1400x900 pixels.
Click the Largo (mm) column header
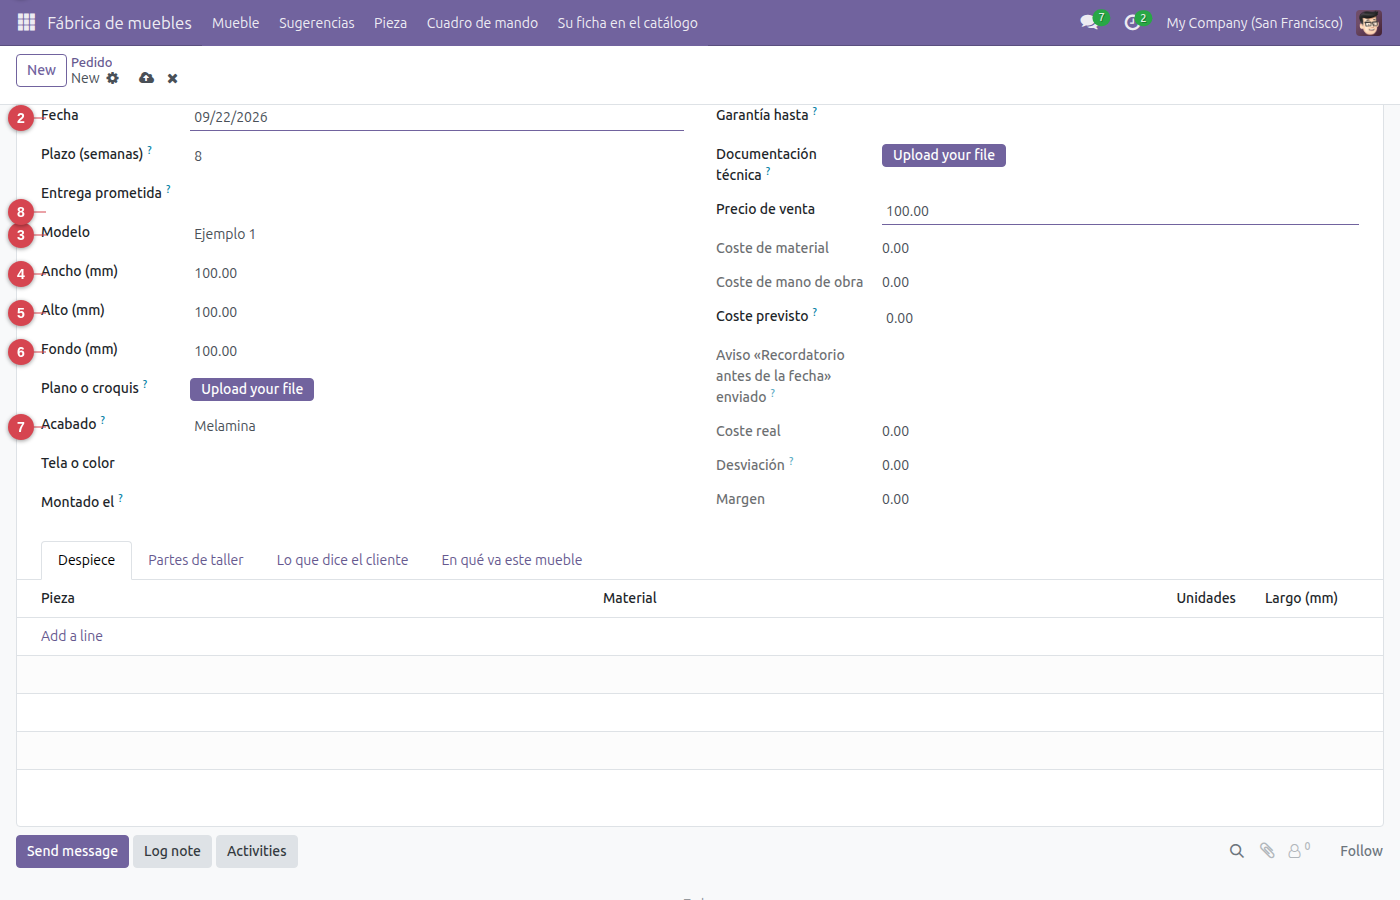click(1301, 598)
